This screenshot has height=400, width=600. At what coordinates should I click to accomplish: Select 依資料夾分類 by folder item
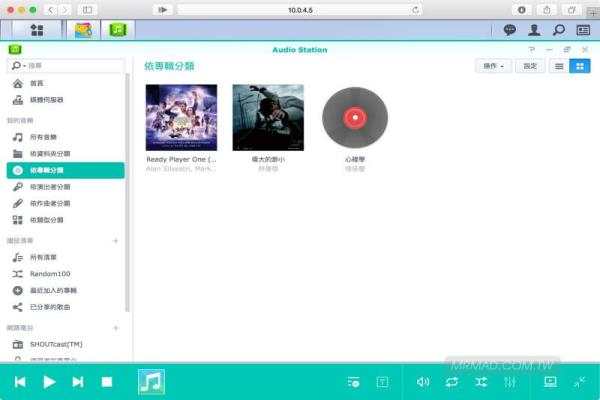click(x=65, y=154)
